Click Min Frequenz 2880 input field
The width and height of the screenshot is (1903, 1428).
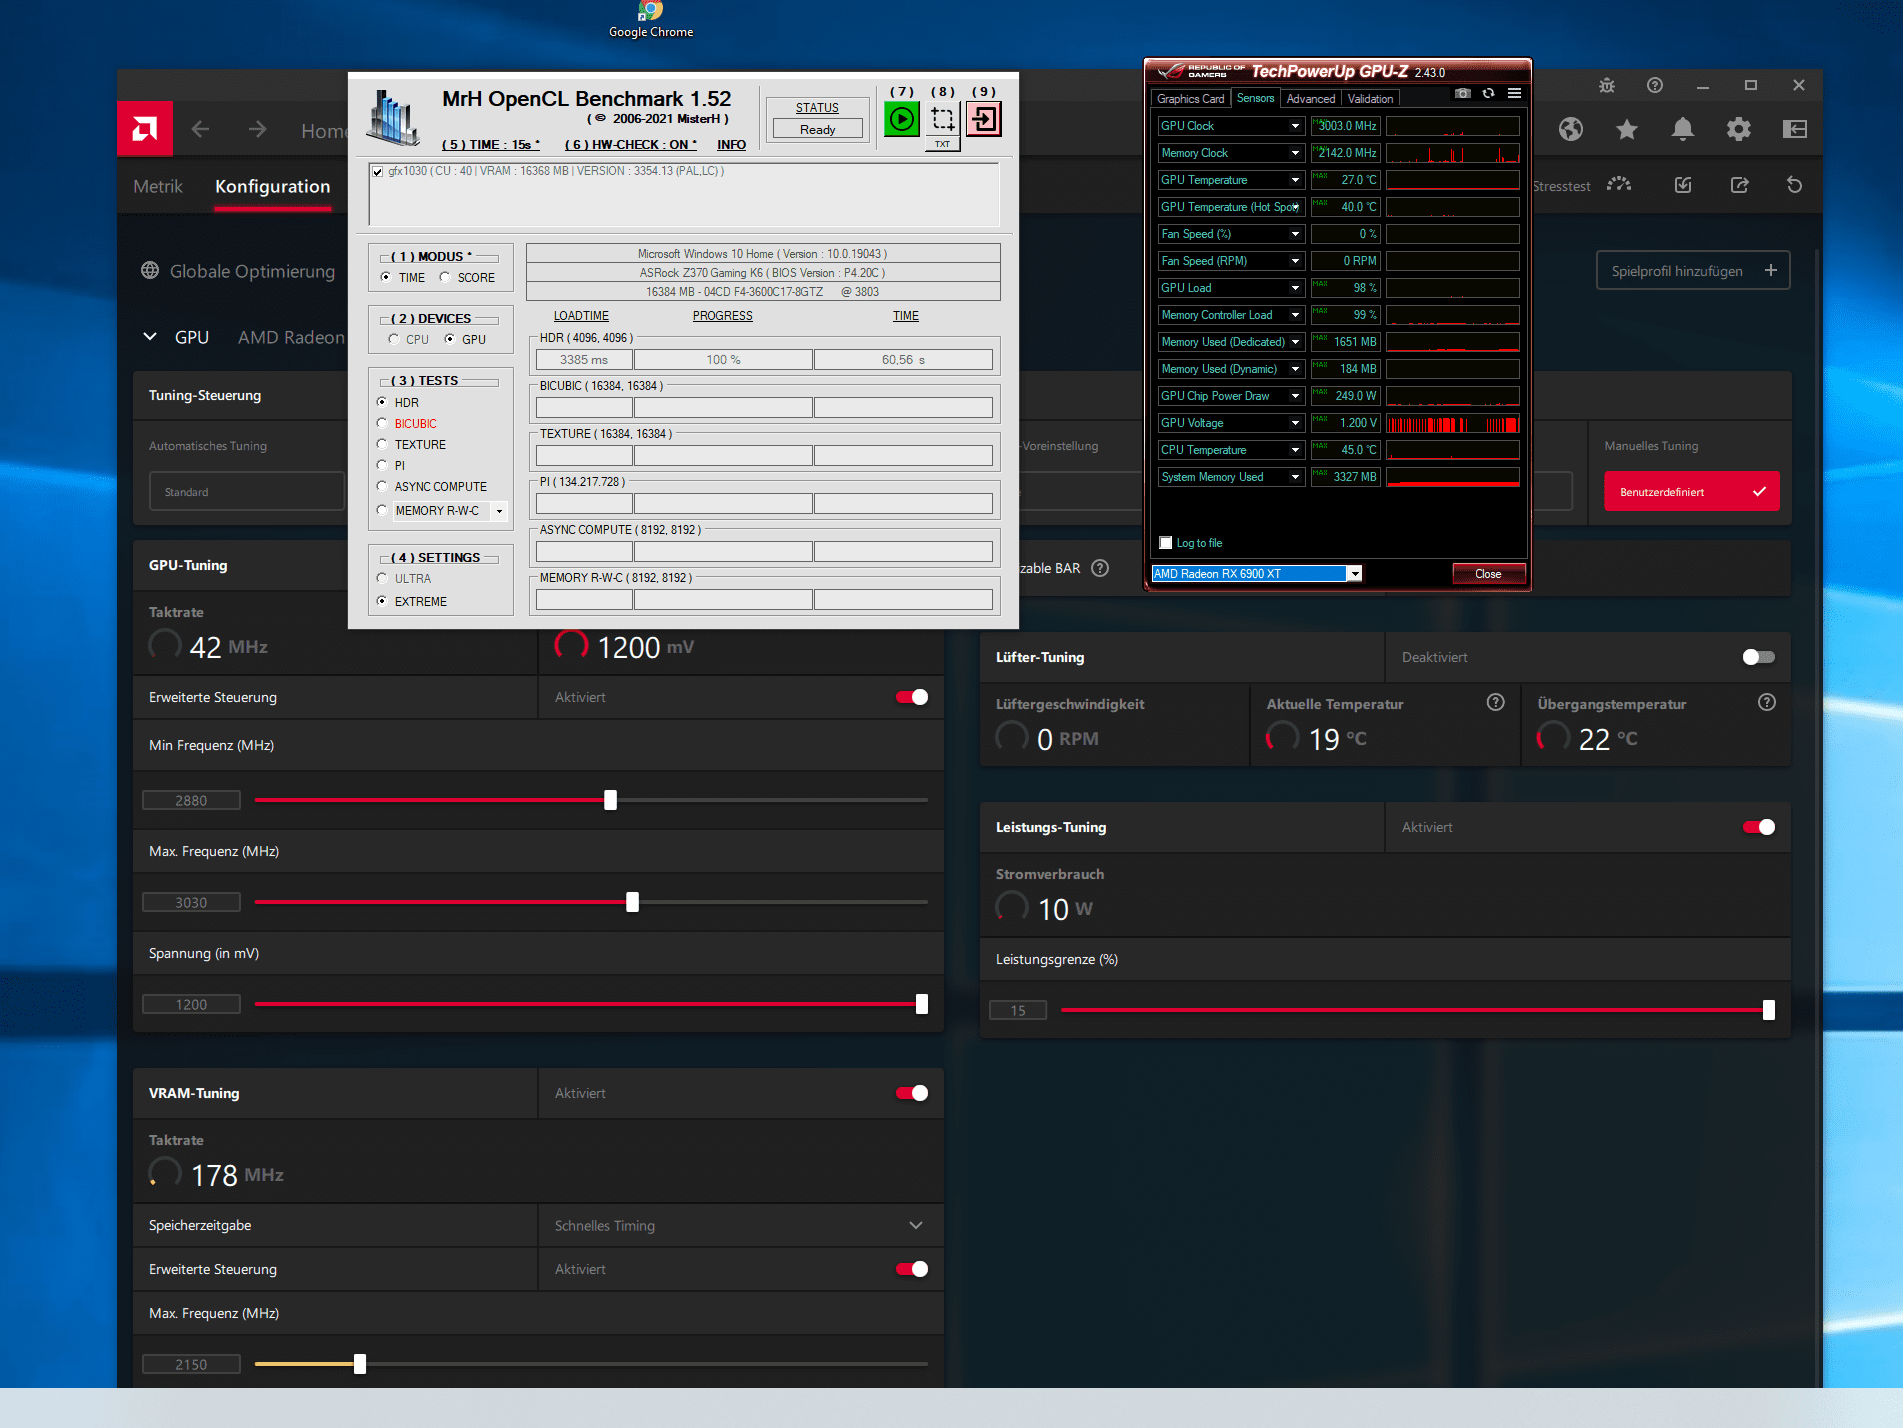pyautogui.click(x=191, y=800)
